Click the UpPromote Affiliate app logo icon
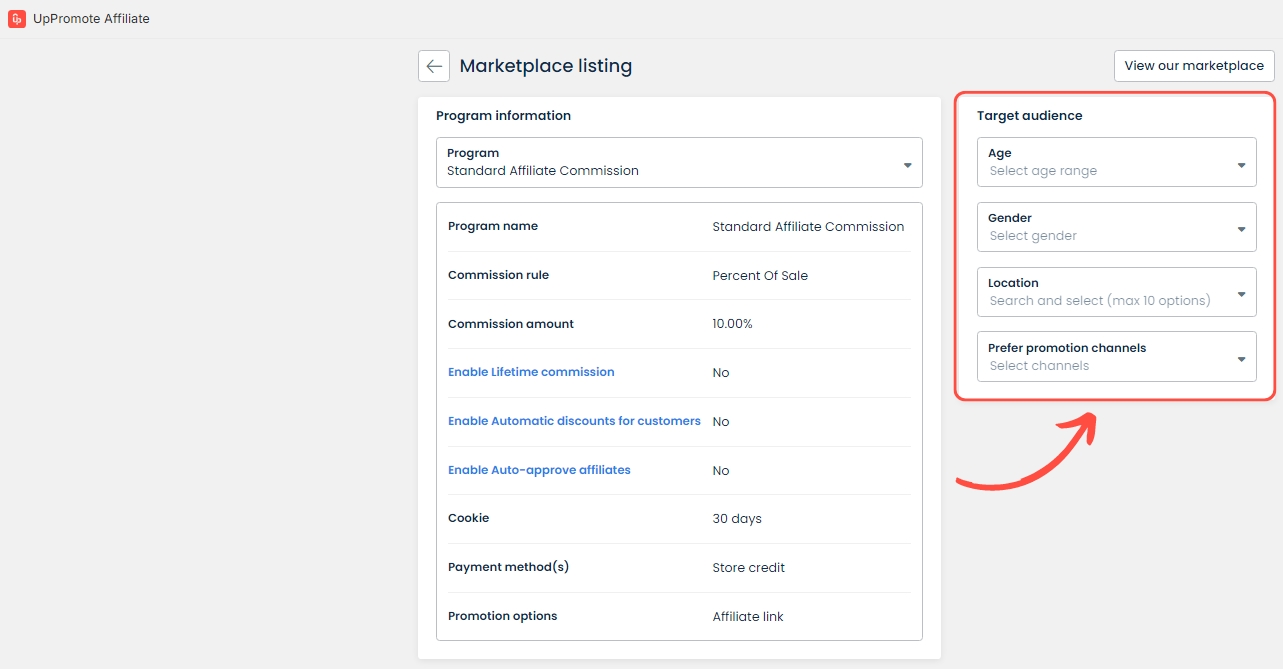The image size is (1283, 669). click(x=17, y=18)
